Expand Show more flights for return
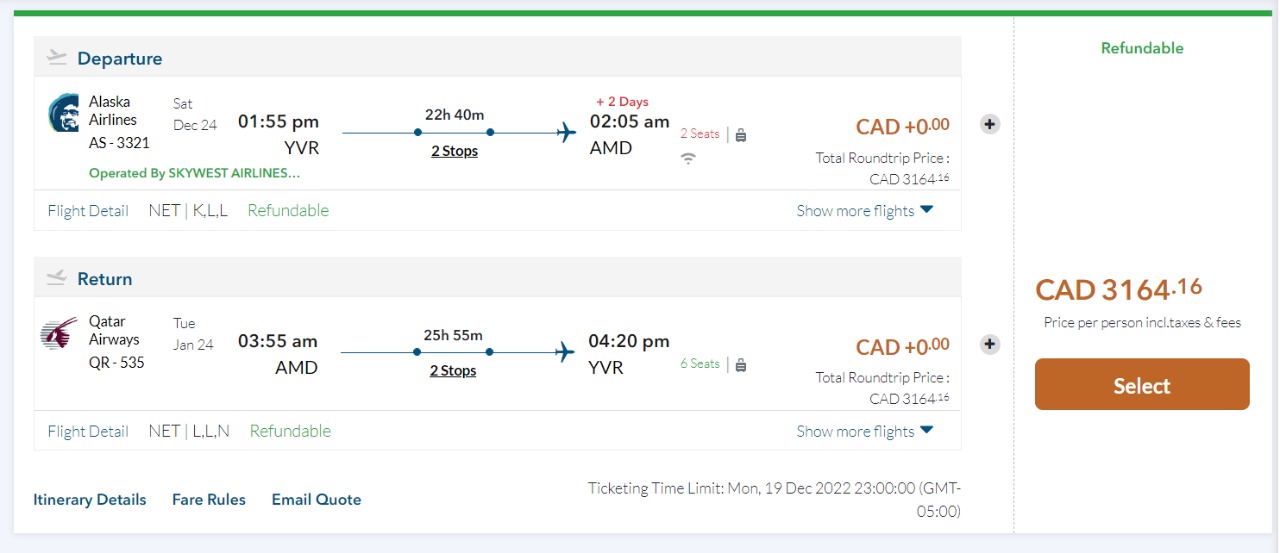This screenshot has width=1280, height=553. click(x=865, y=431)
